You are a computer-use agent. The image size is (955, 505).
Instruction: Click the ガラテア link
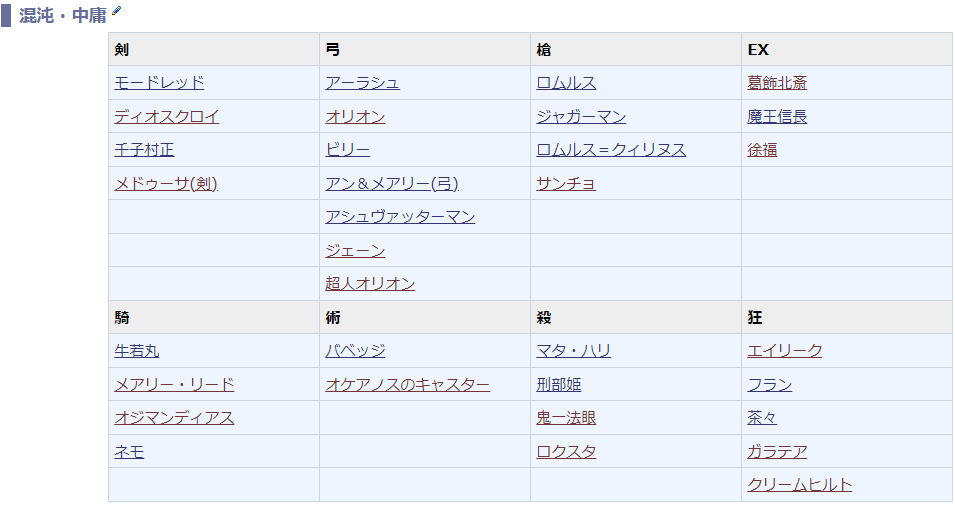777,452
